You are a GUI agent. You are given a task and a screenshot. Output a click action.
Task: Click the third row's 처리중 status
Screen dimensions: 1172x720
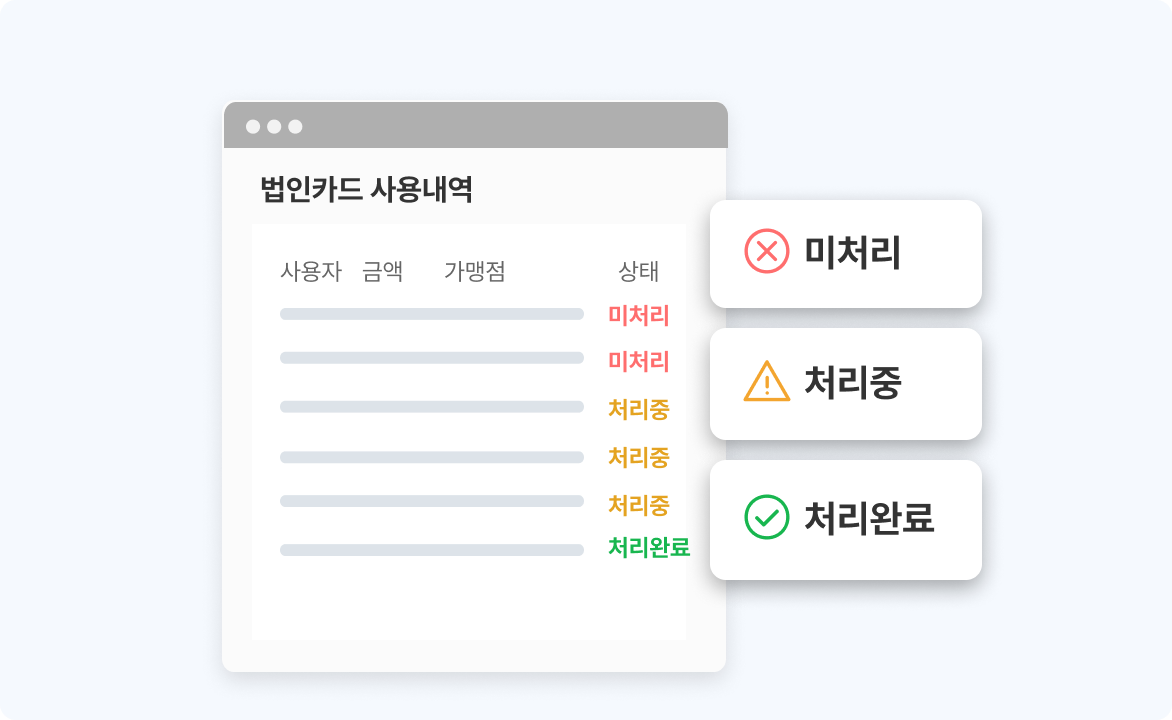pos(639,409)
